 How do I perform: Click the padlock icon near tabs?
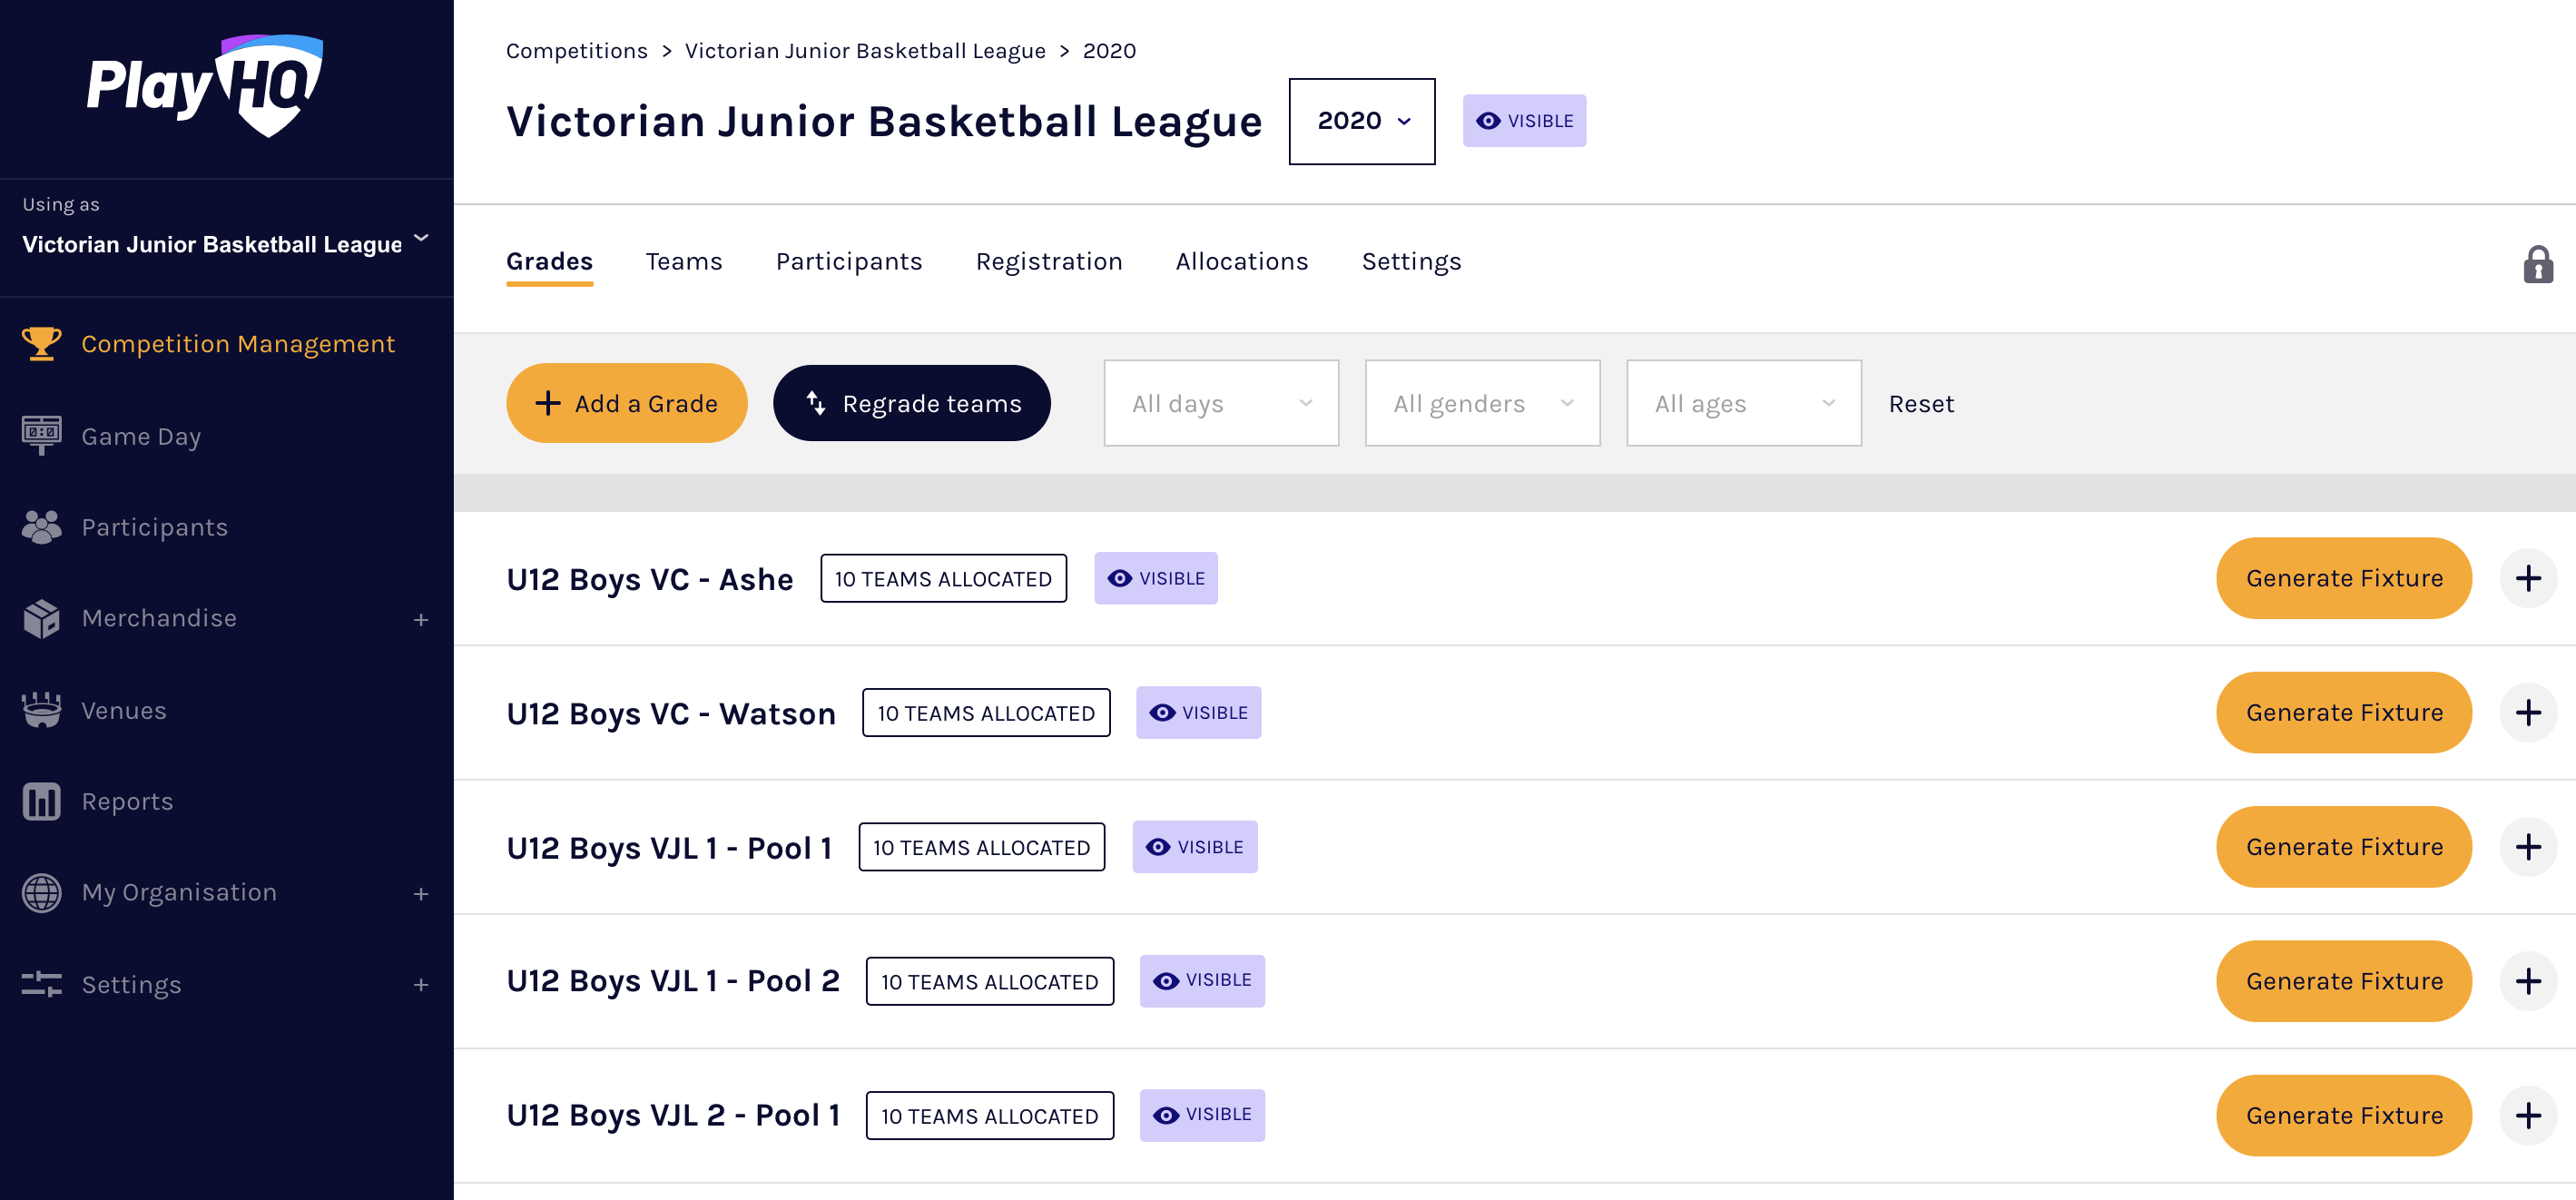[x=2537, y=265]
